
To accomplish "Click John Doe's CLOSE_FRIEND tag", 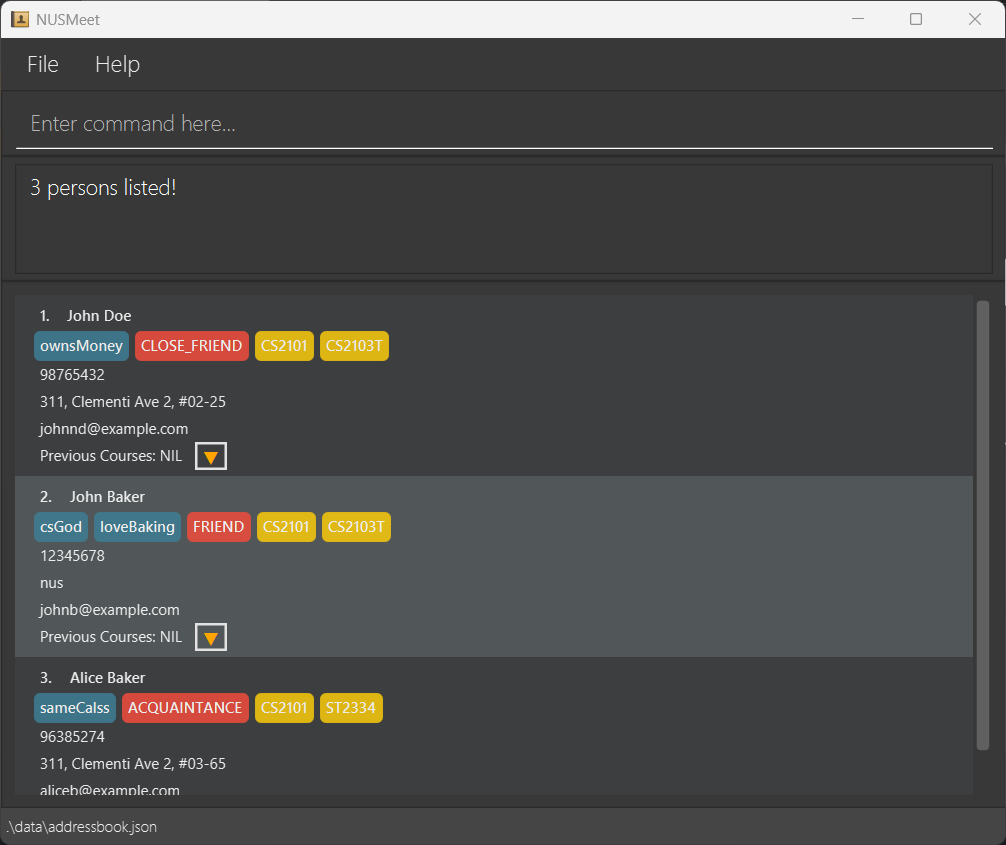I will [x=191, y=346].
